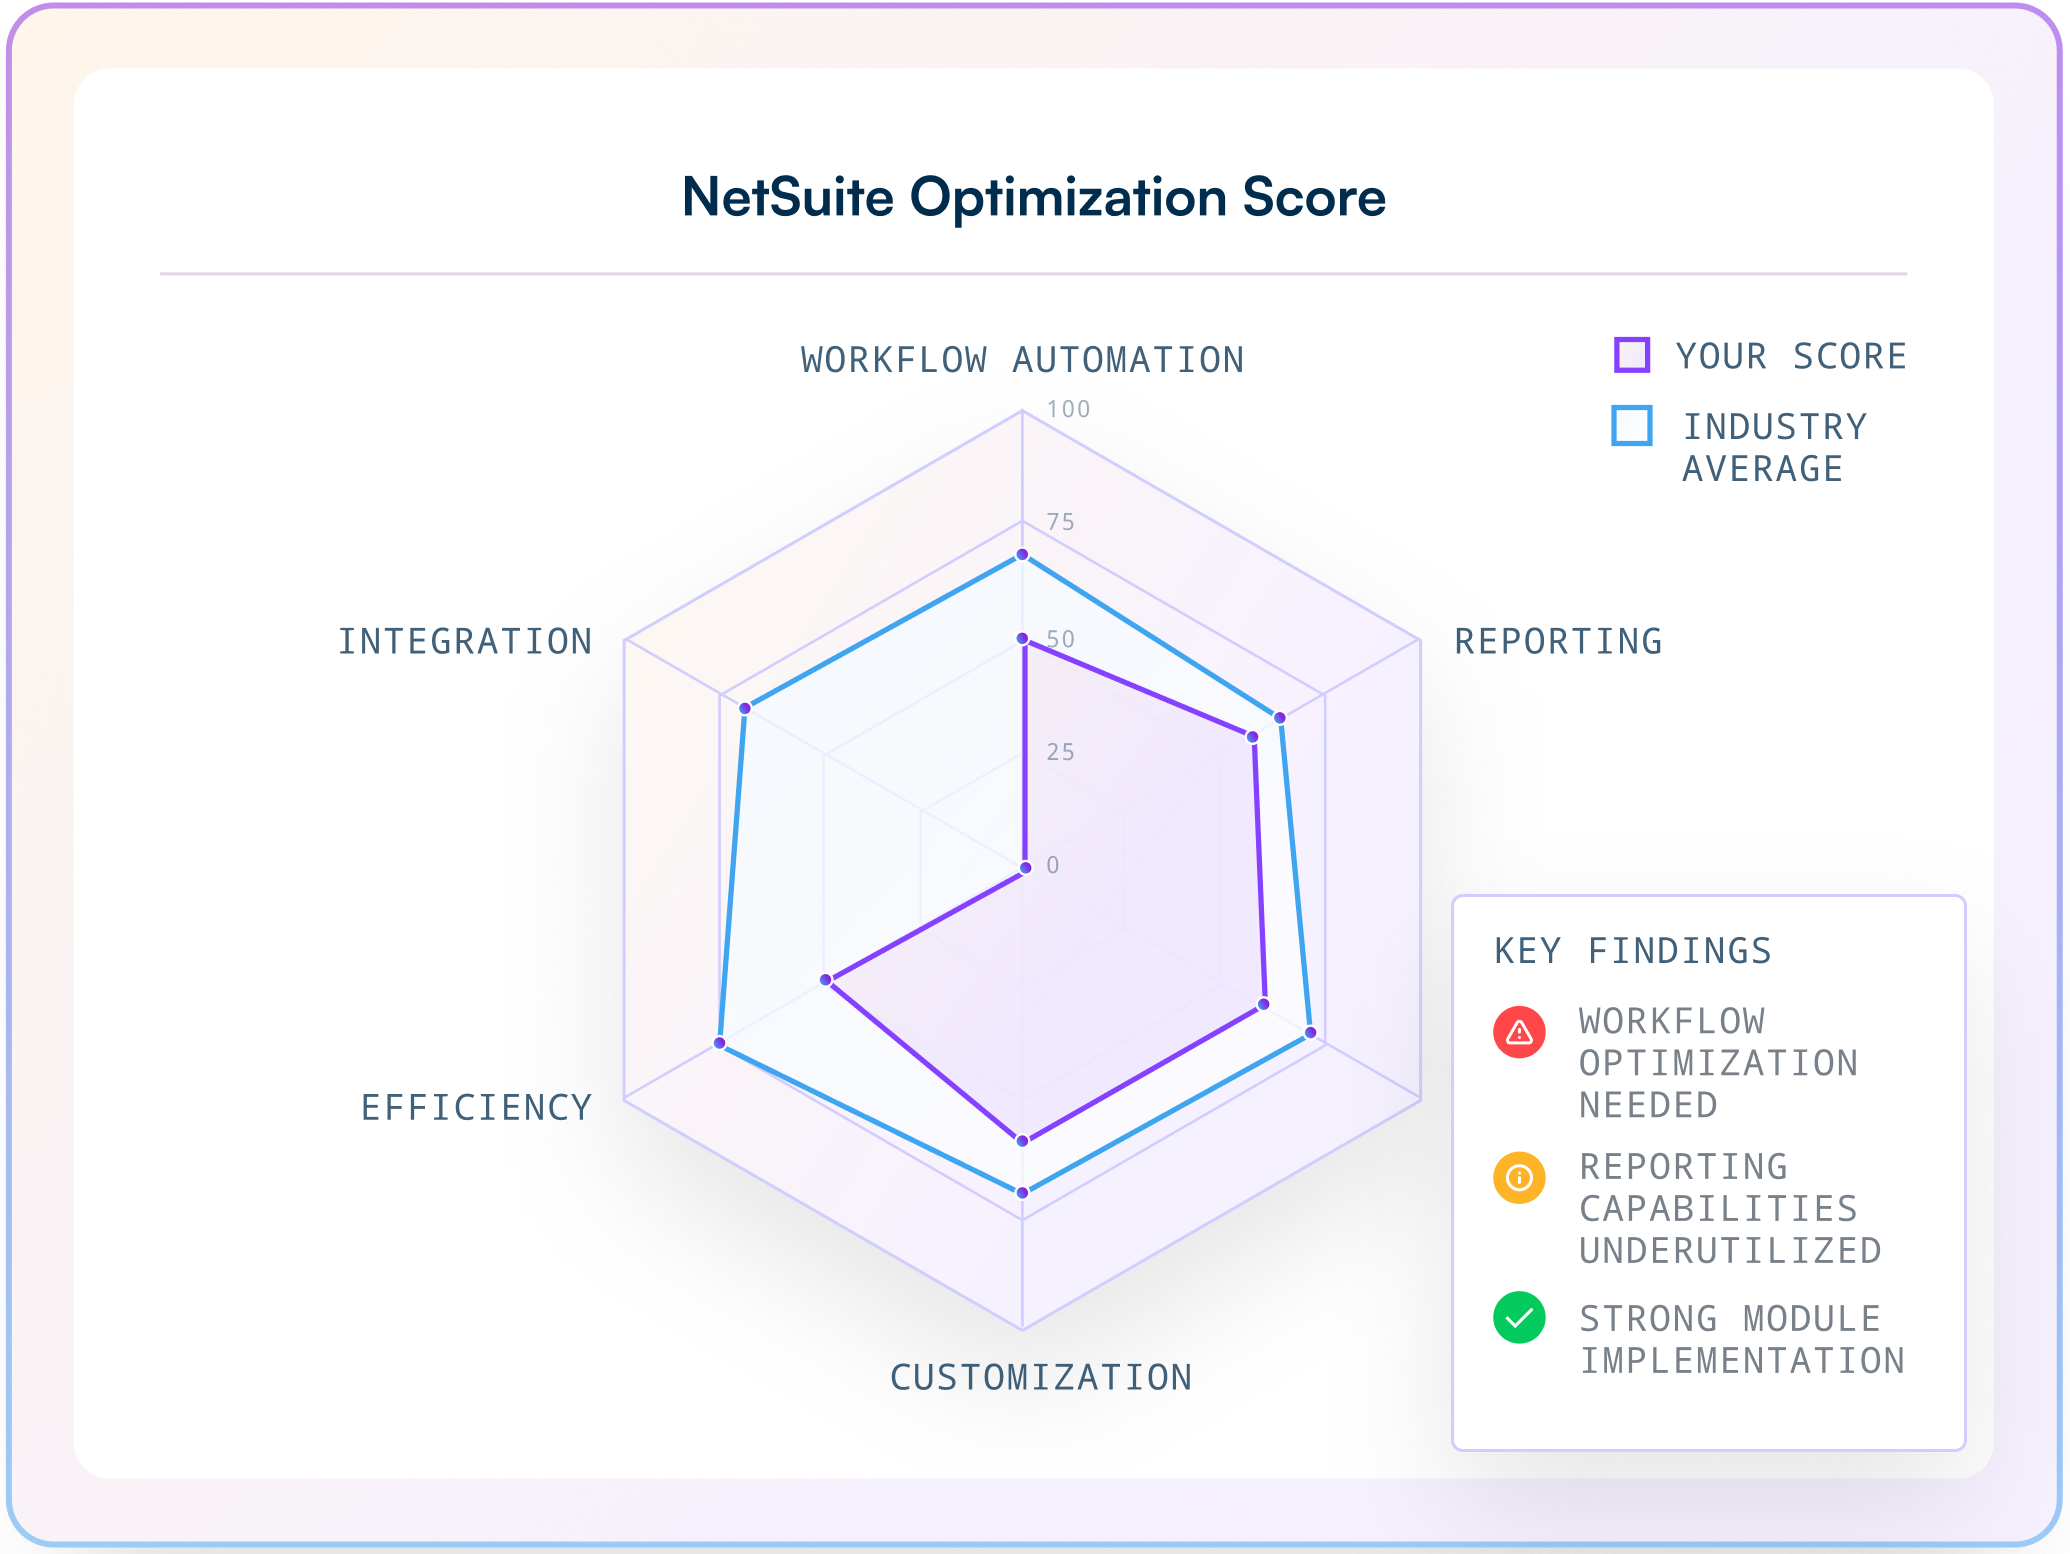
Task: Click the NetSuite Optimization Score title
Action: (x=1034, y=197)
